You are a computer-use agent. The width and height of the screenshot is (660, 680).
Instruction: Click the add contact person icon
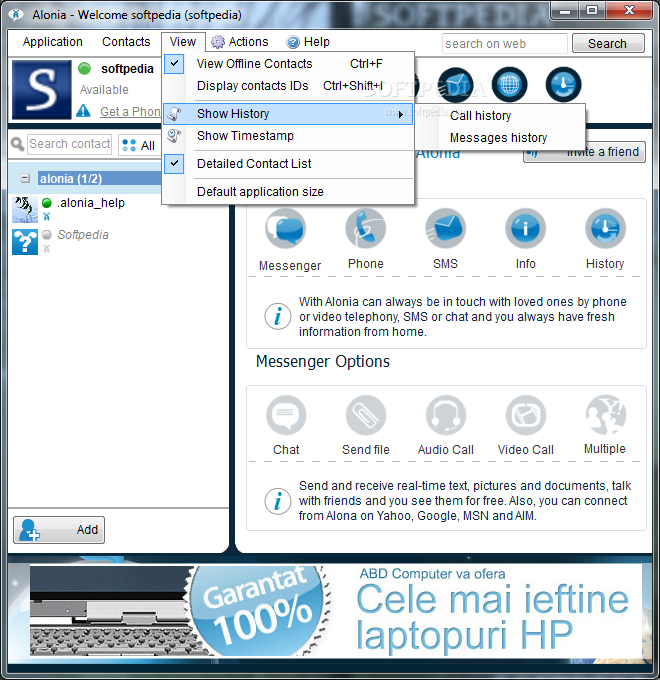click(29, 530)
